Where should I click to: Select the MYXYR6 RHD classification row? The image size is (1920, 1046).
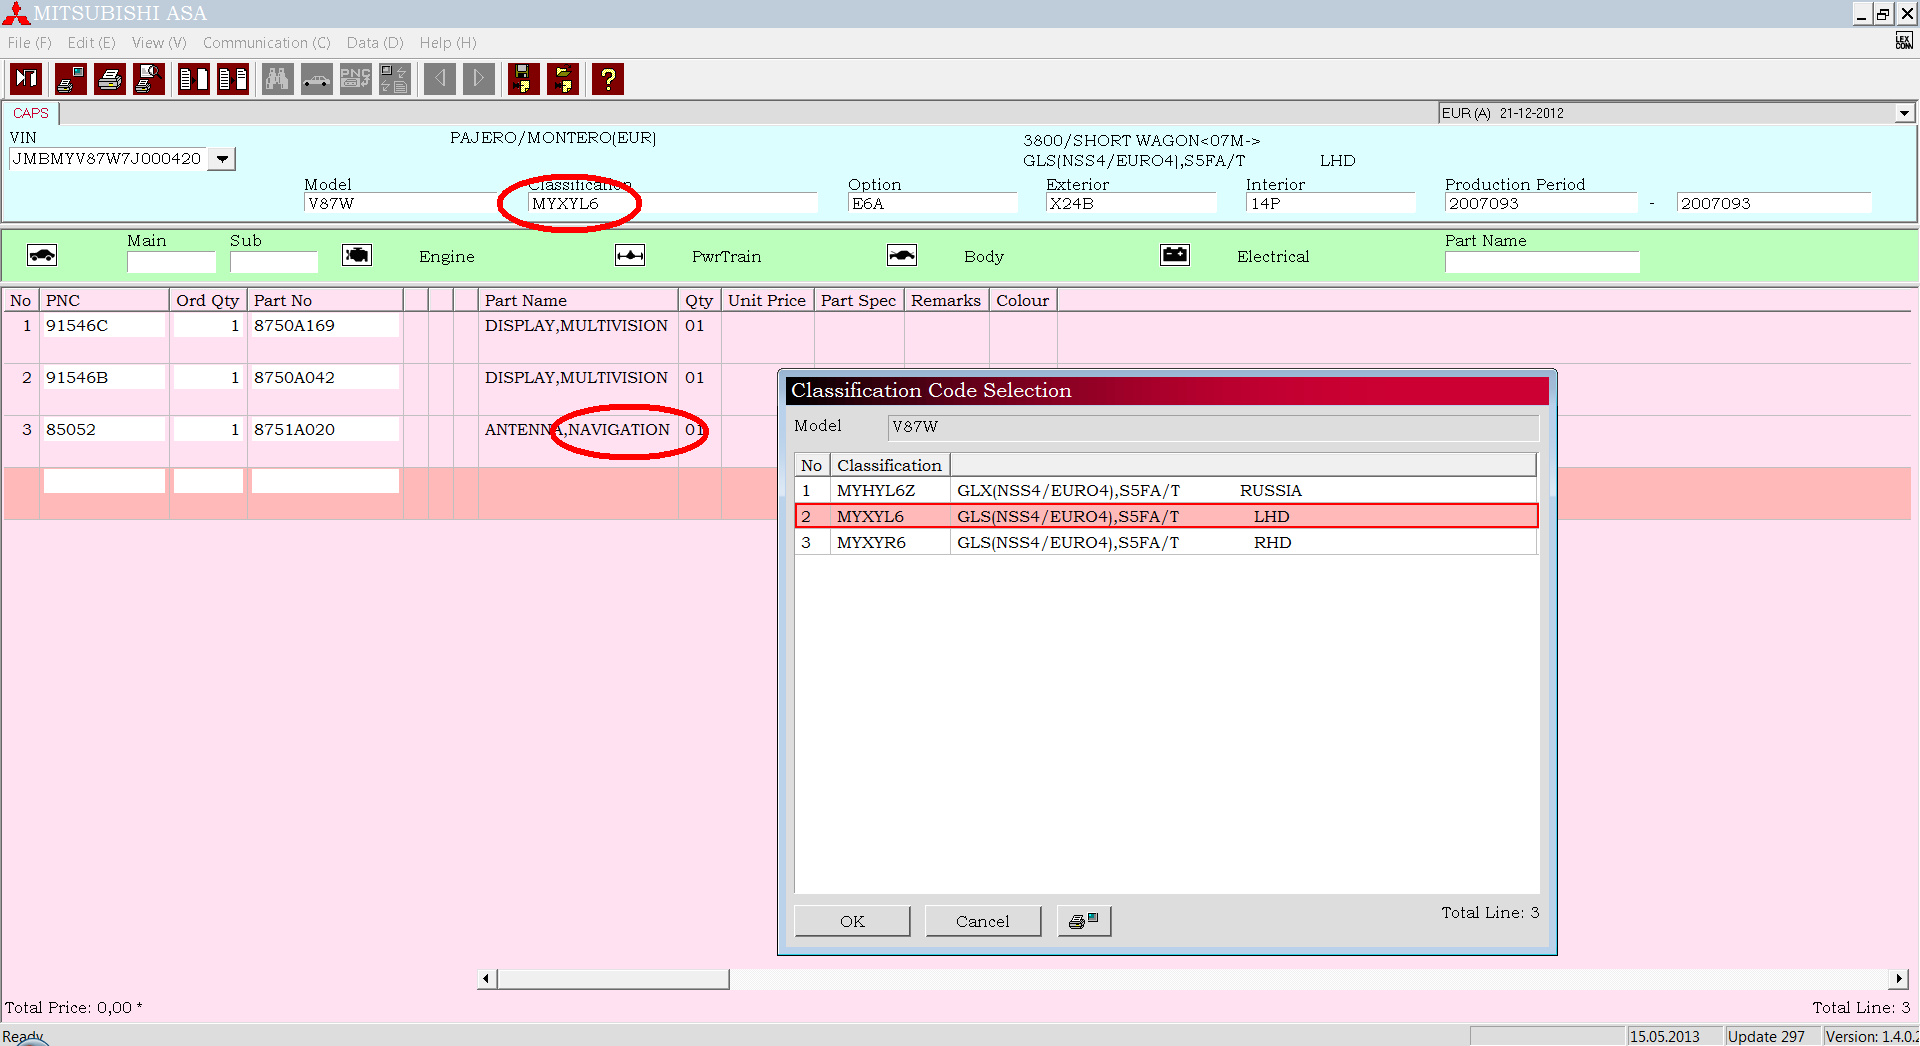click(1165, 543)
